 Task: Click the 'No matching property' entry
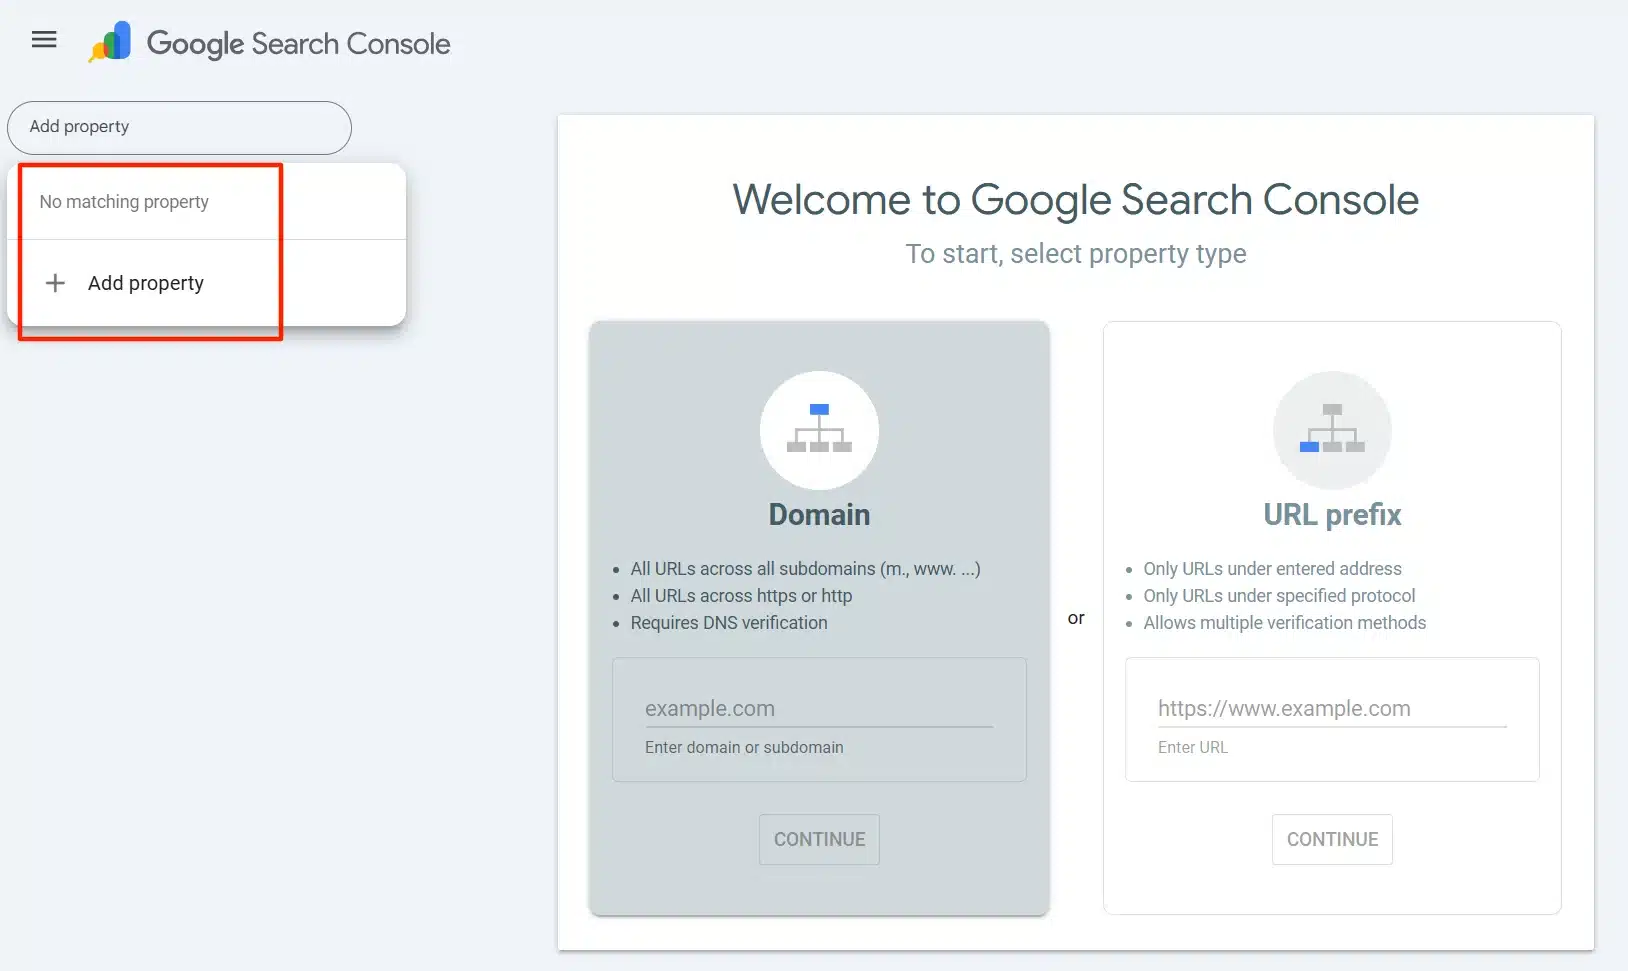click(124, 202)
